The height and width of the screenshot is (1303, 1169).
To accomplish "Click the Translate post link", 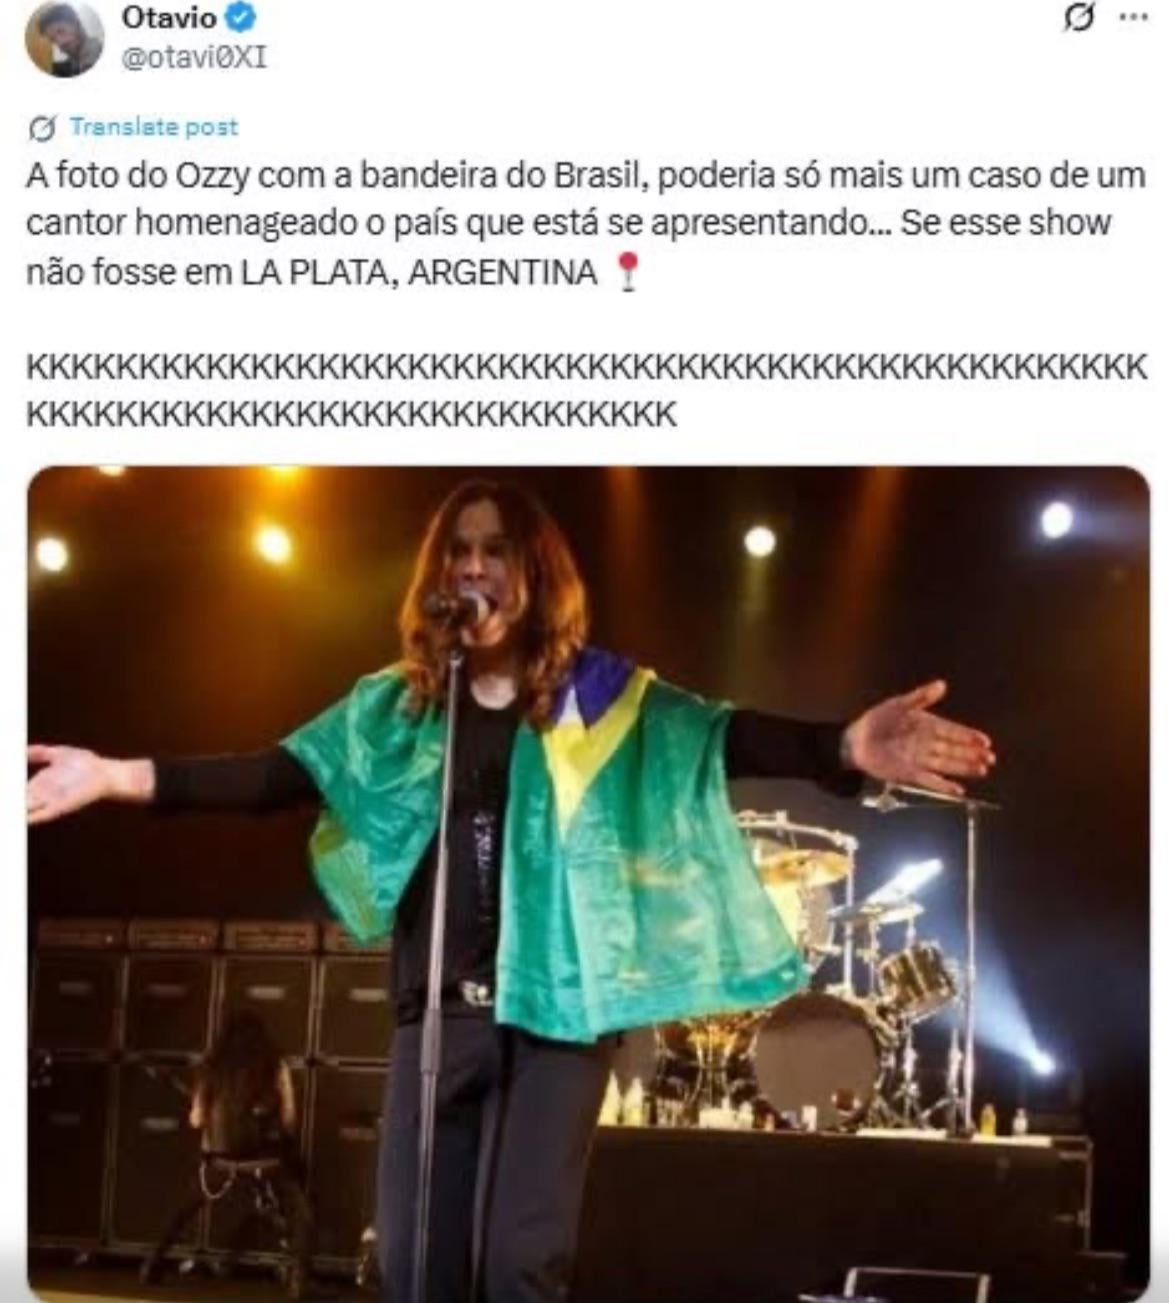I will point(154,128).
